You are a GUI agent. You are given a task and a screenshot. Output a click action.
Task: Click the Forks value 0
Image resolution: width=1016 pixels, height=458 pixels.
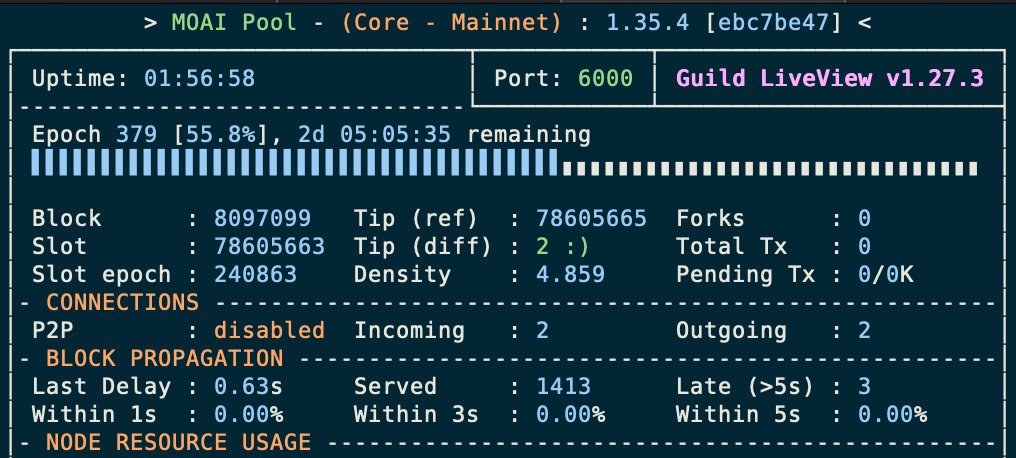[x=864, y=218]
